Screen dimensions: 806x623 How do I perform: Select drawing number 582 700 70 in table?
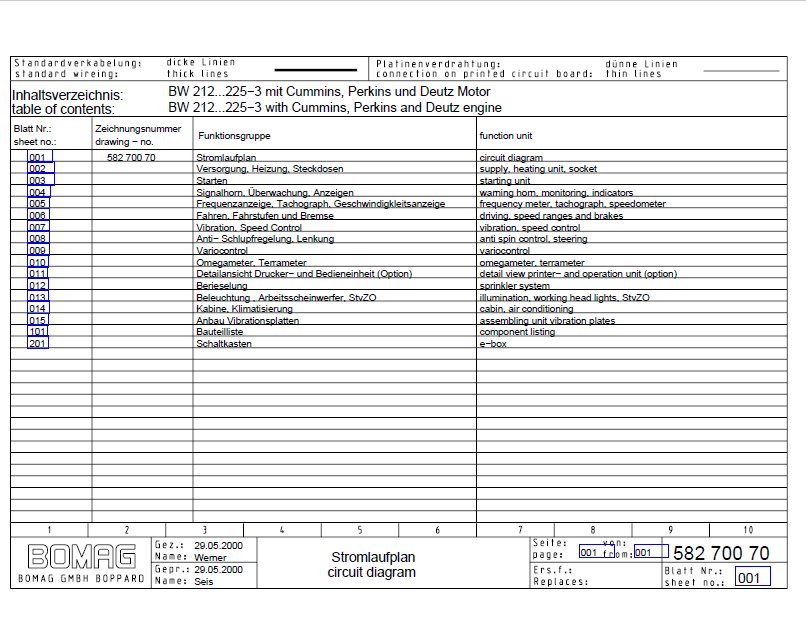[131, 157]
